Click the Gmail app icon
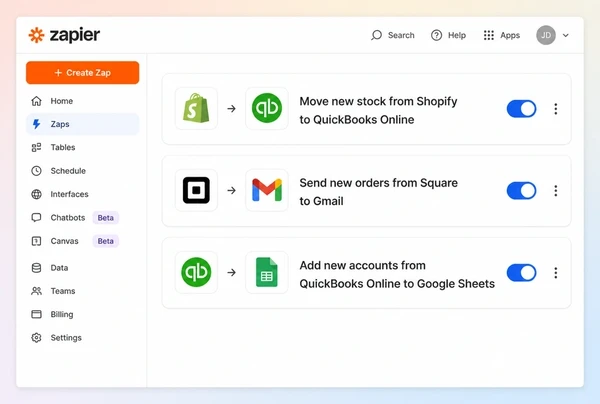 click(267, 190)
